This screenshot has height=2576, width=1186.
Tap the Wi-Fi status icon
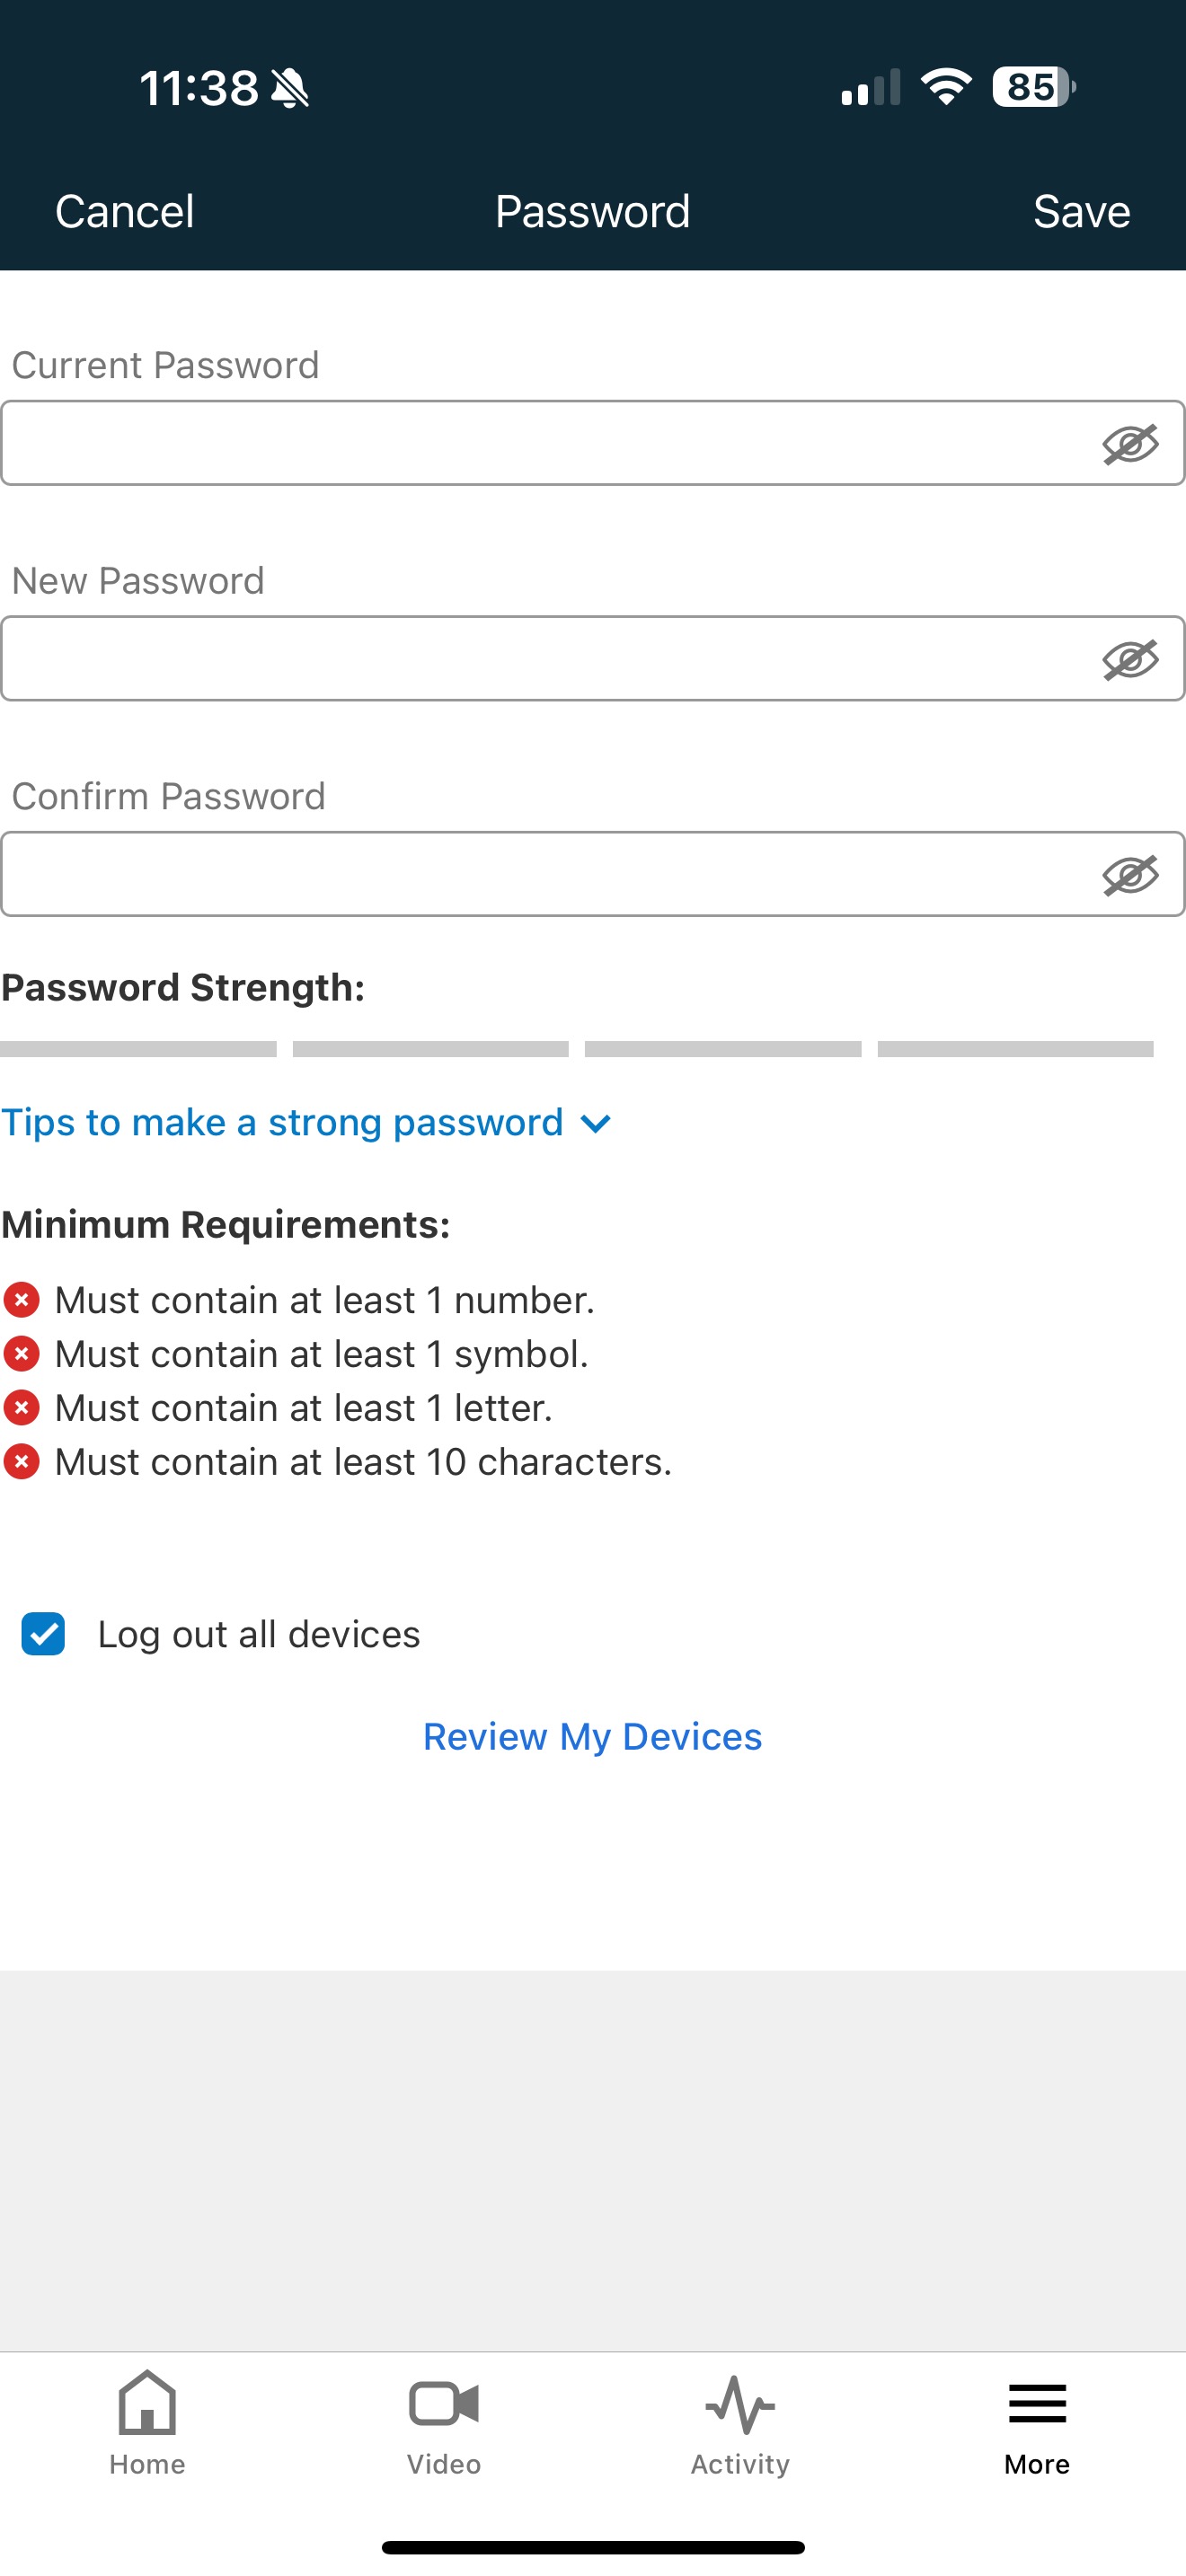946,87
